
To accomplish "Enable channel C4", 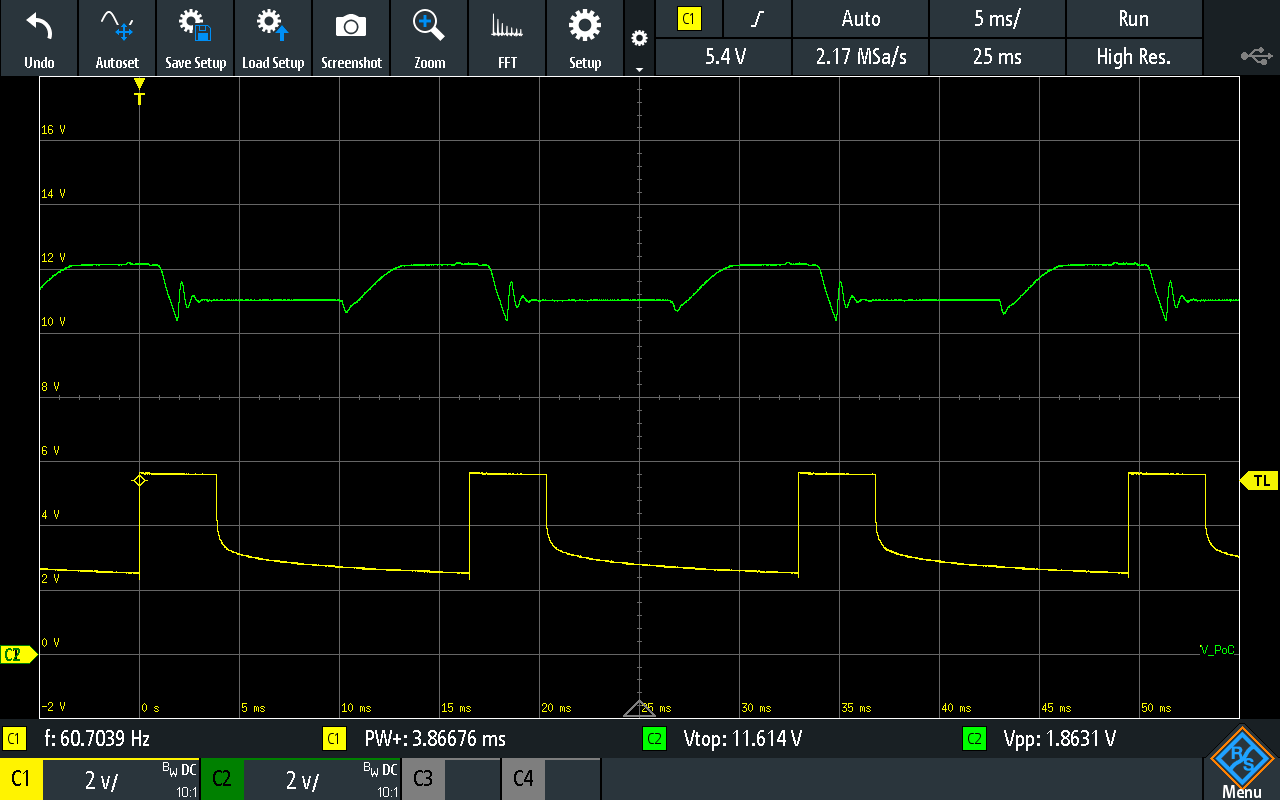I will [522, 778].
